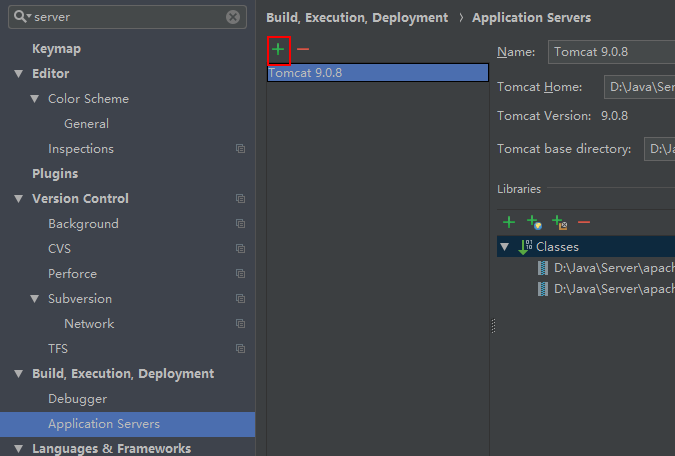Remove selected library entry
This screenshot has width=675, height=456.
coord(584,222)
